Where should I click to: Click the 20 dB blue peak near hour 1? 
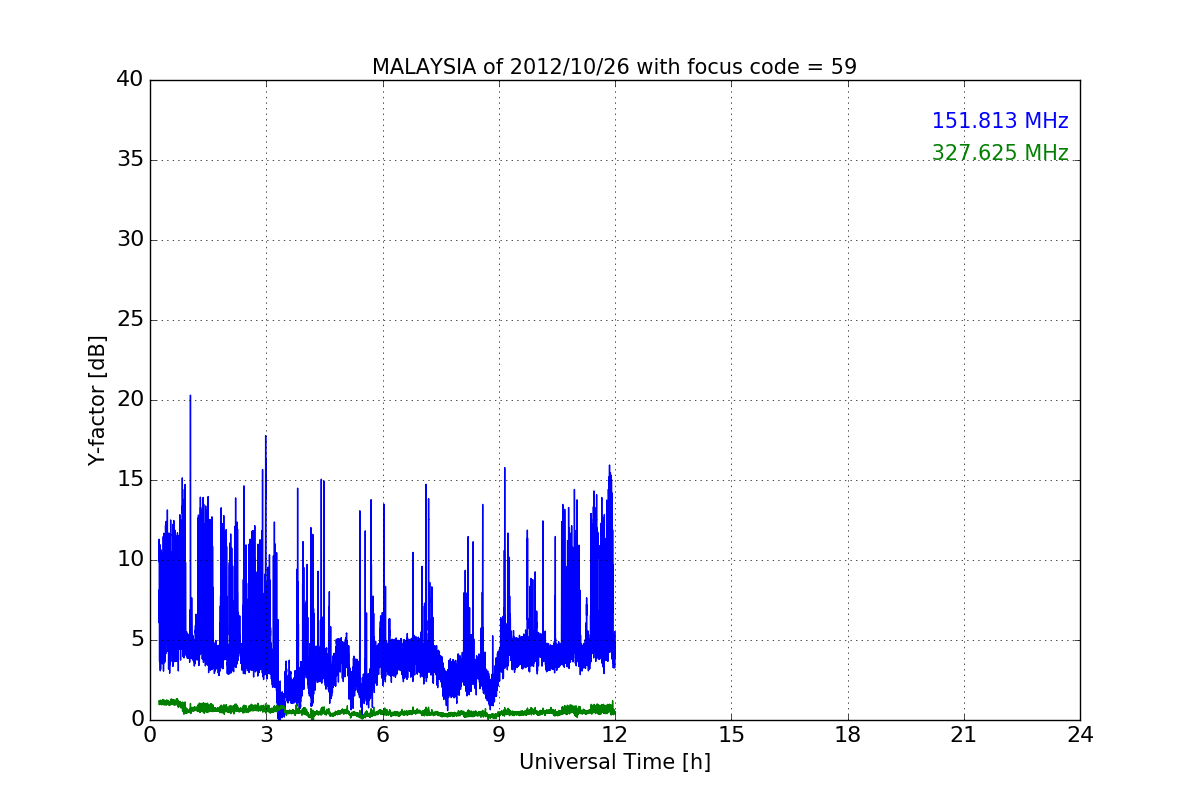pos(190,396)
